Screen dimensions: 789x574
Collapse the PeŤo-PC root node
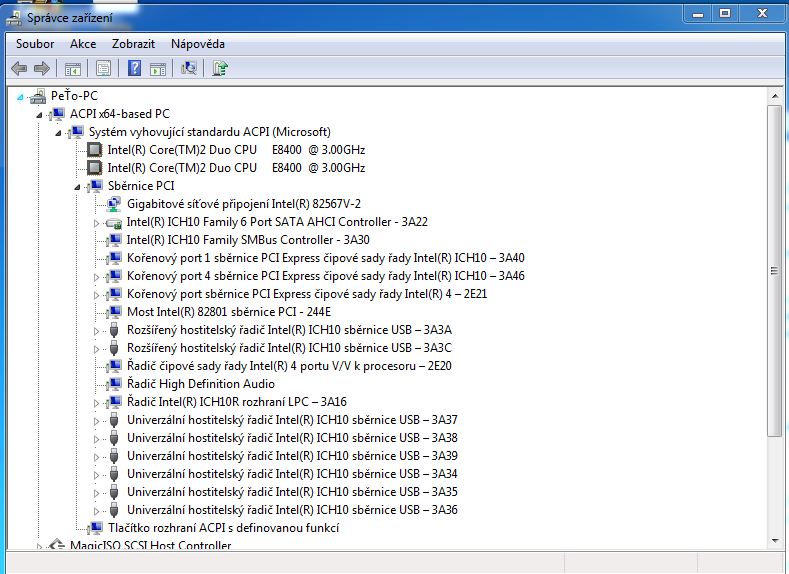coord(20,97)
